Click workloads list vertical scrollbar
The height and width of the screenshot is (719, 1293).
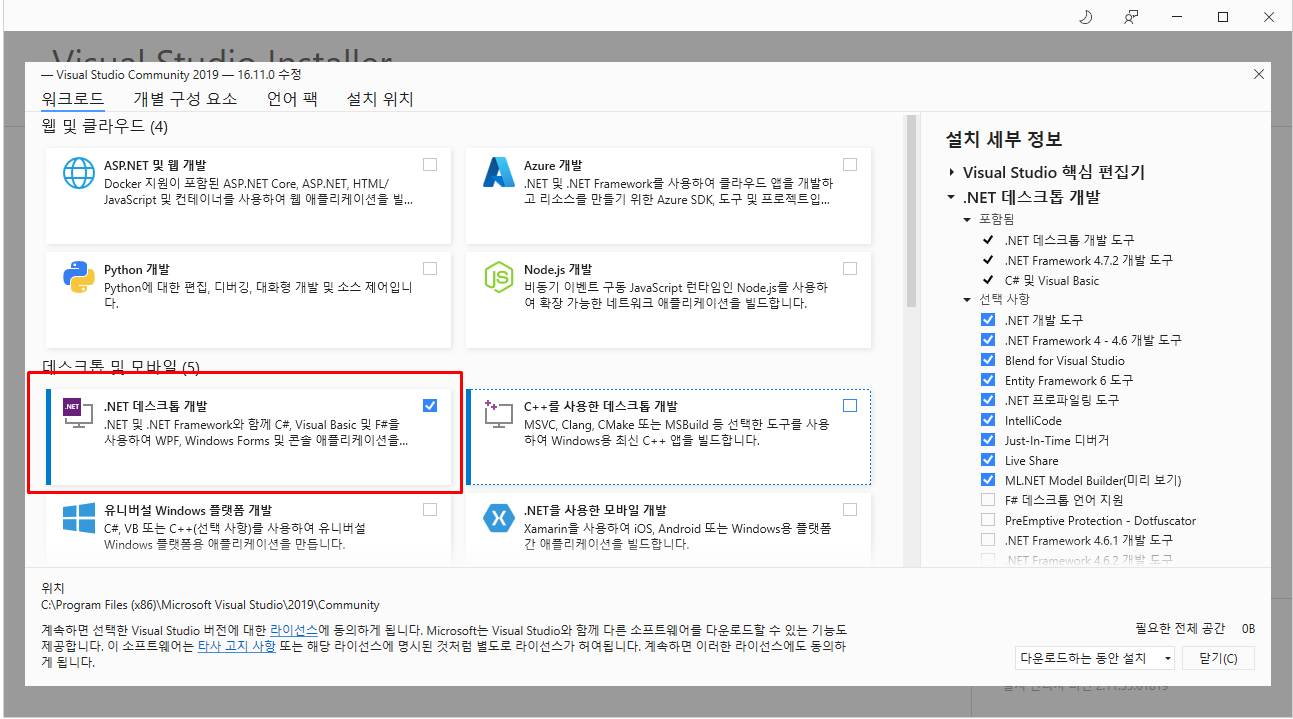coord(910,210)
